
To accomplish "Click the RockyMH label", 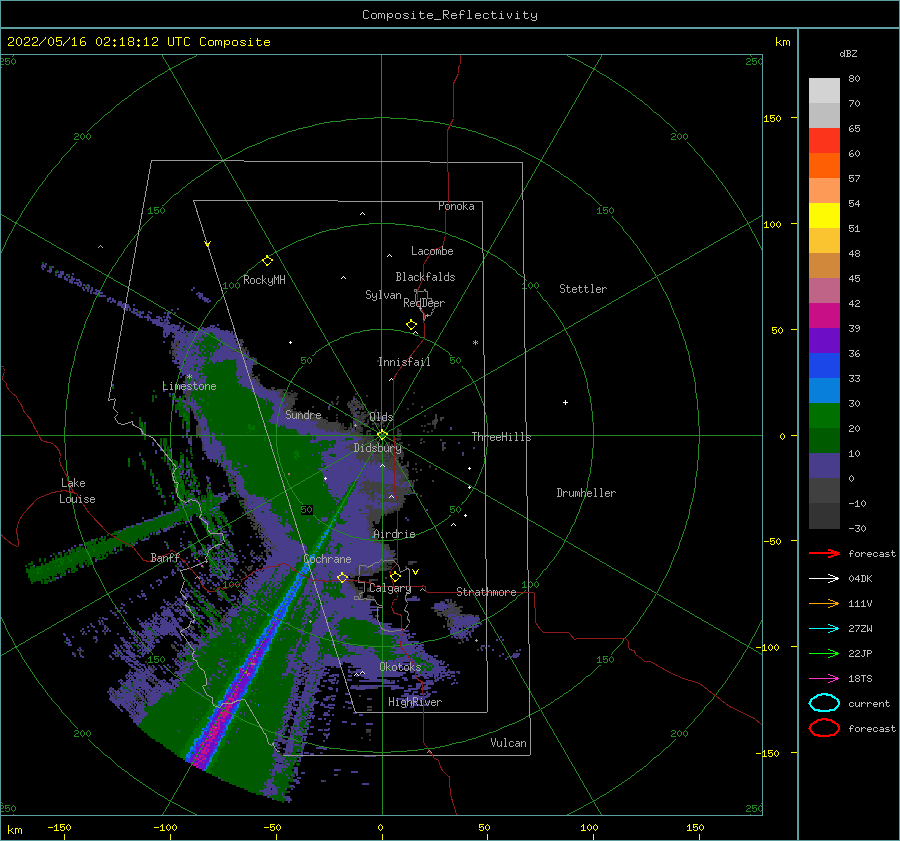I will (264, 280).
